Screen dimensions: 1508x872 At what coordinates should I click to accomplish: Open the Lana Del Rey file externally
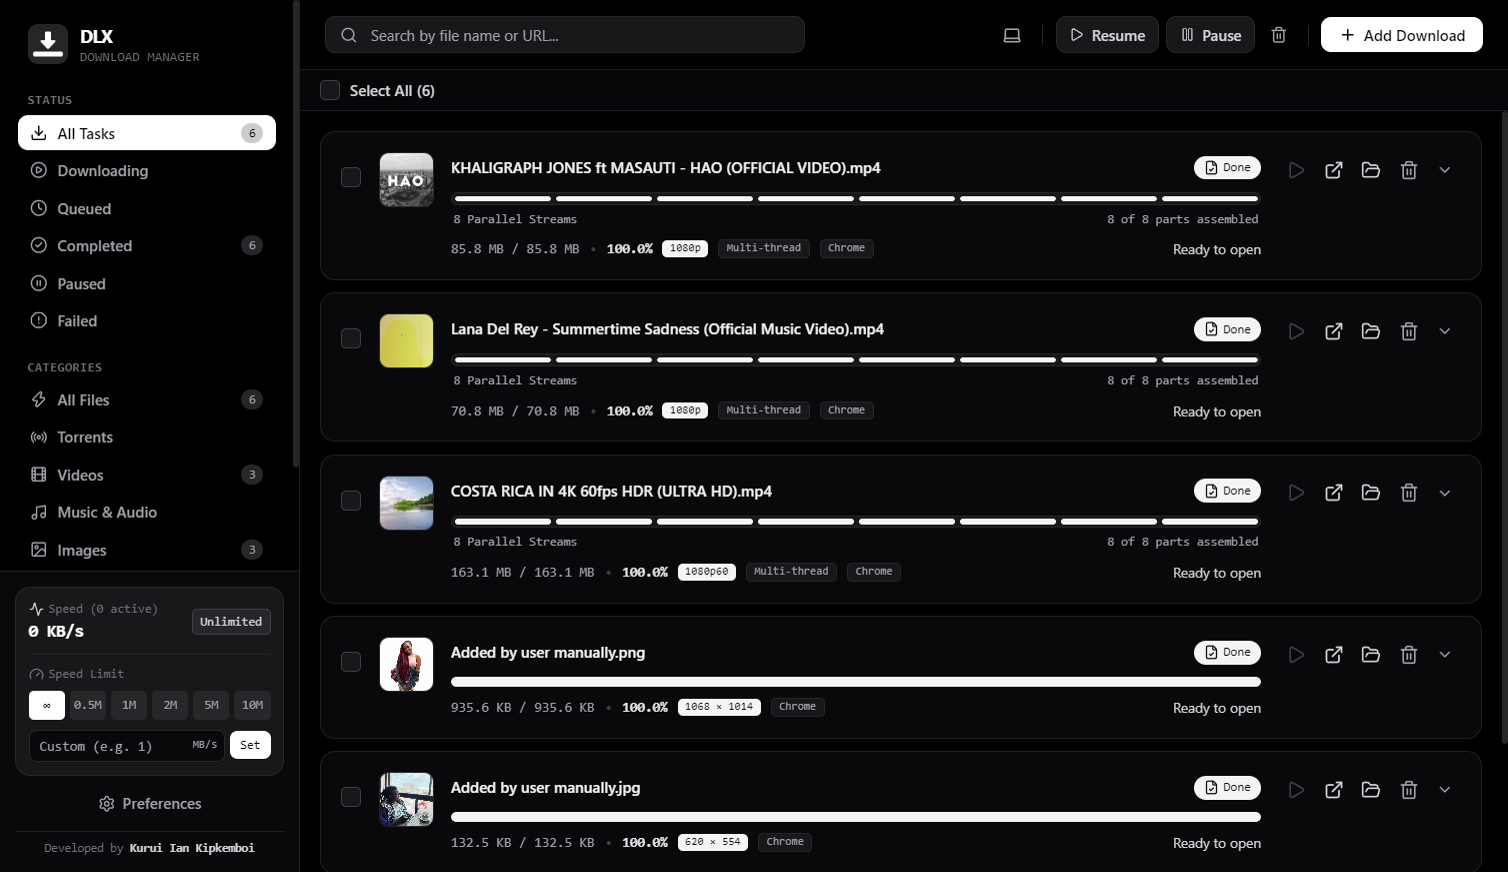(1334, 331)
